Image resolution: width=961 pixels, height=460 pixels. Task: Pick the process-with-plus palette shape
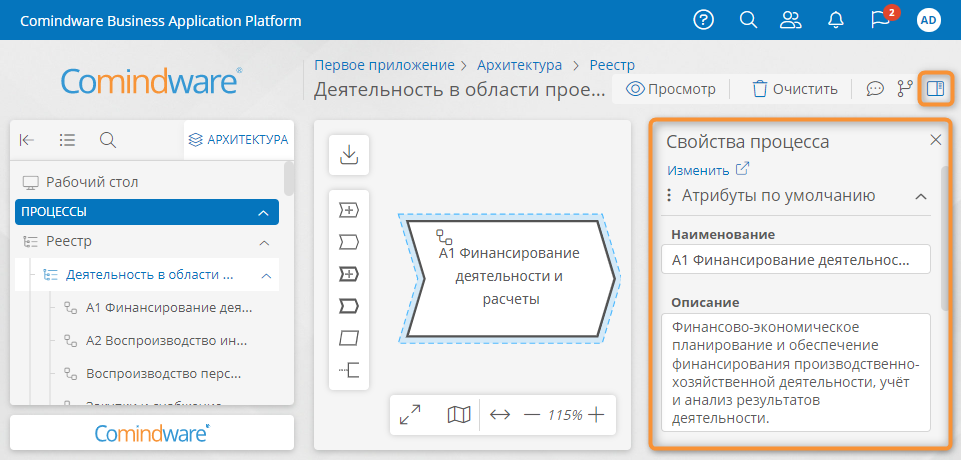point(349,211)
